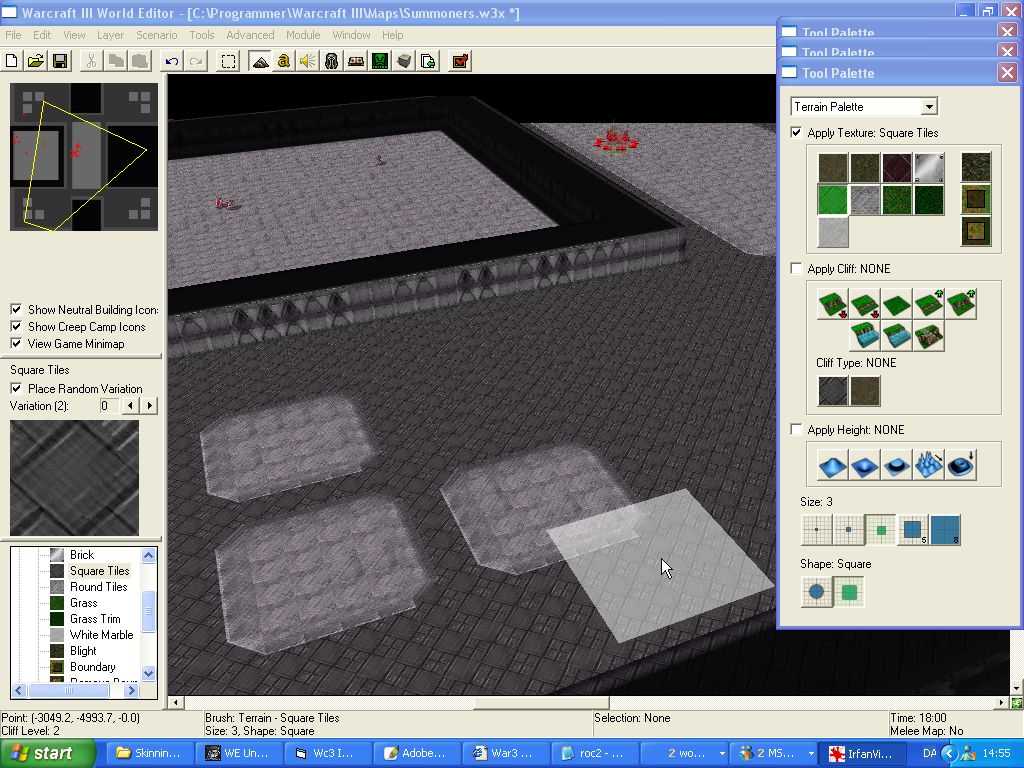Set brush size to the largest option
This screenshot has width=1024, height=768.
945,530
